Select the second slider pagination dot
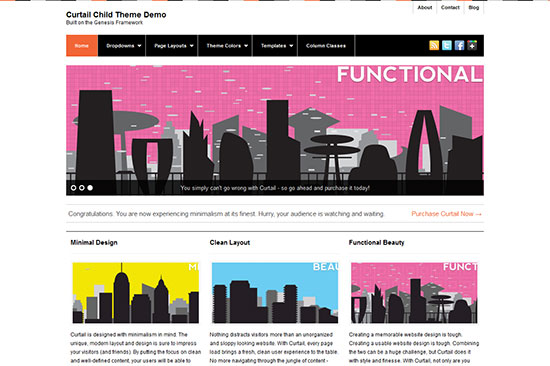The width and height of the screenshot is (550, 366). (82, 188)
